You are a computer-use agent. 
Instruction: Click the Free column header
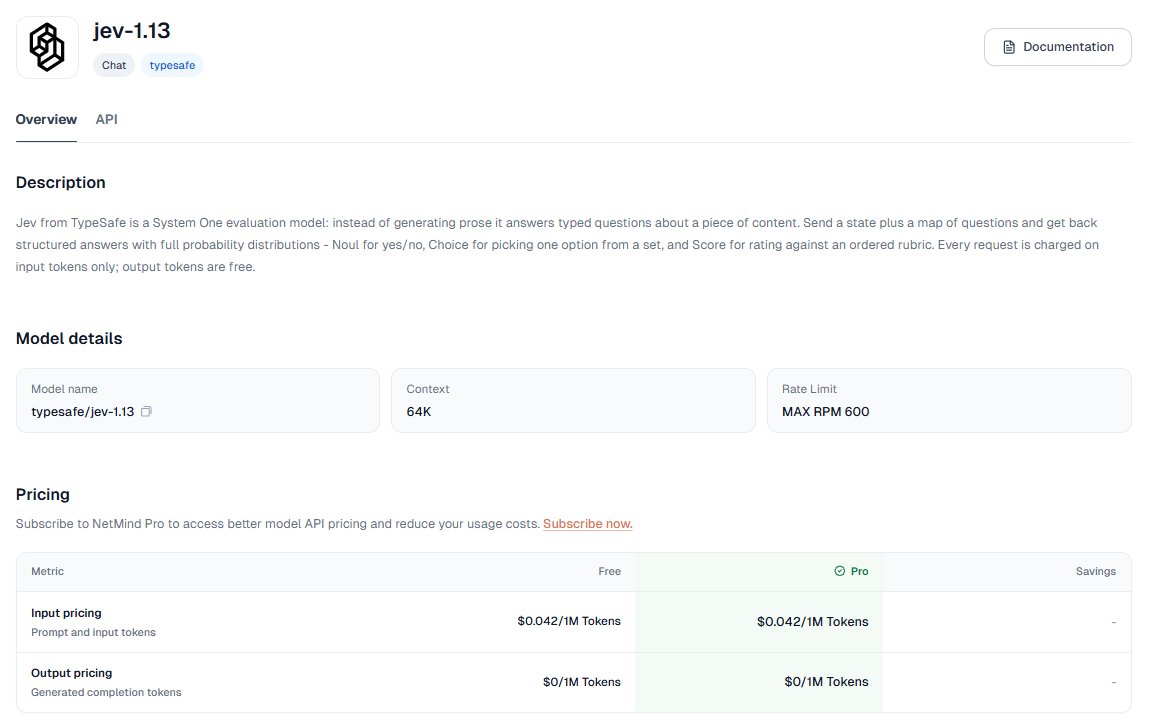point(610,571)
